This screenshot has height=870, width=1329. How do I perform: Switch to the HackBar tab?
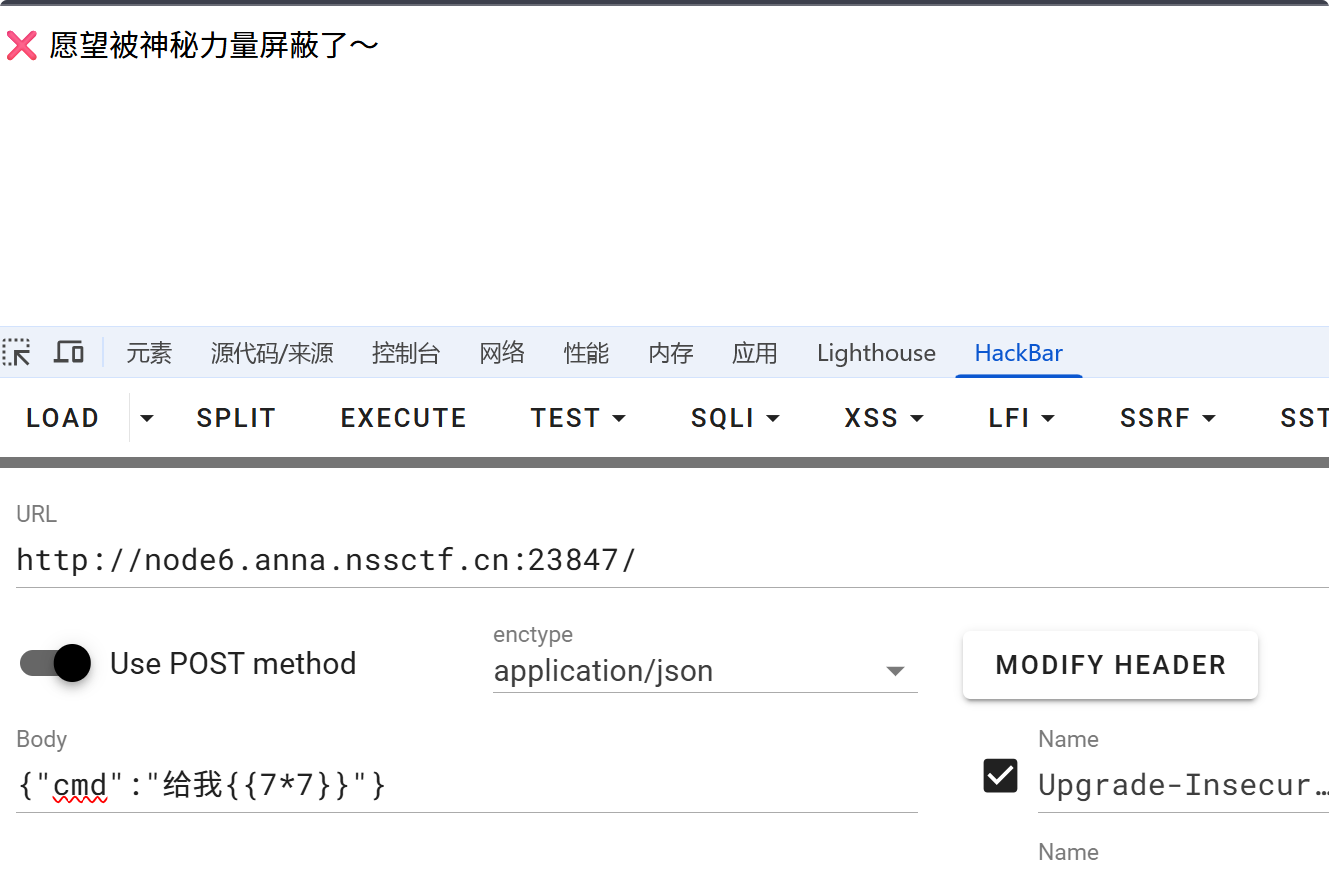[1018, 353]
